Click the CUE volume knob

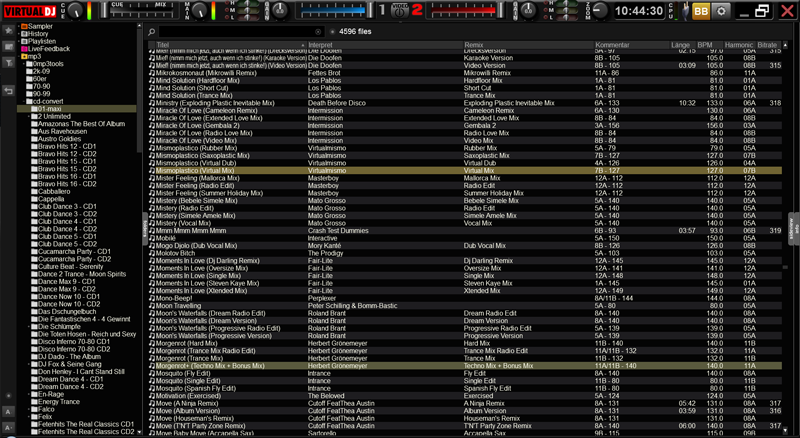[75, 11]
